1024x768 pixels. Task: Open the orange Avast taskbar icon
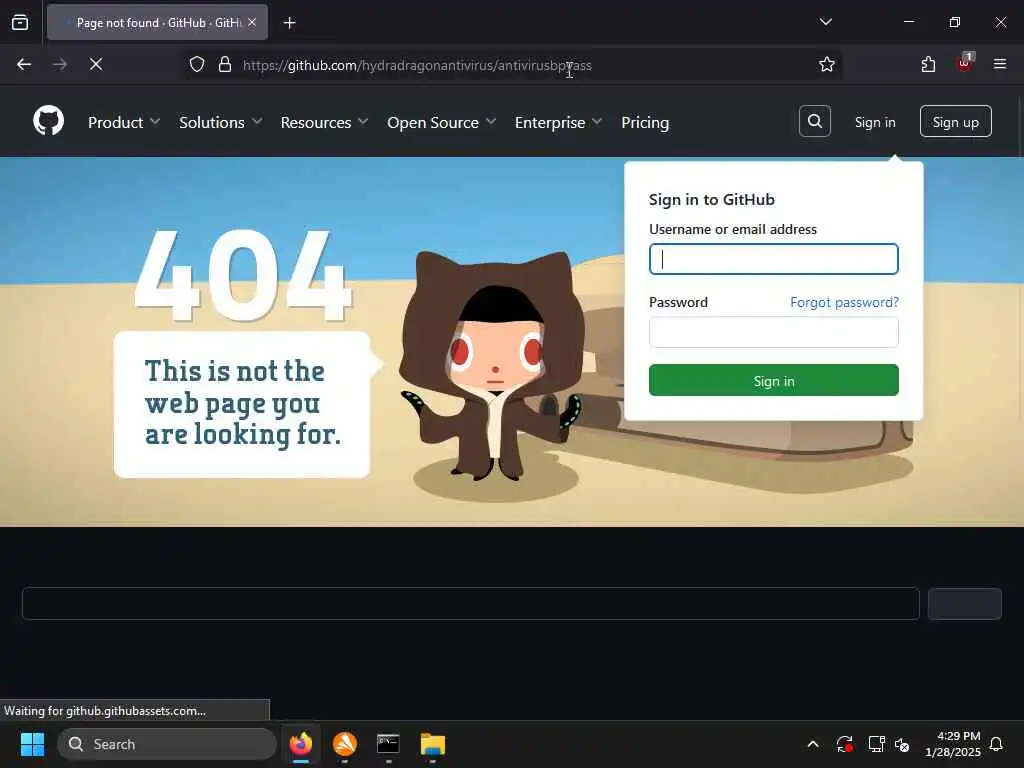pos(345,744)
